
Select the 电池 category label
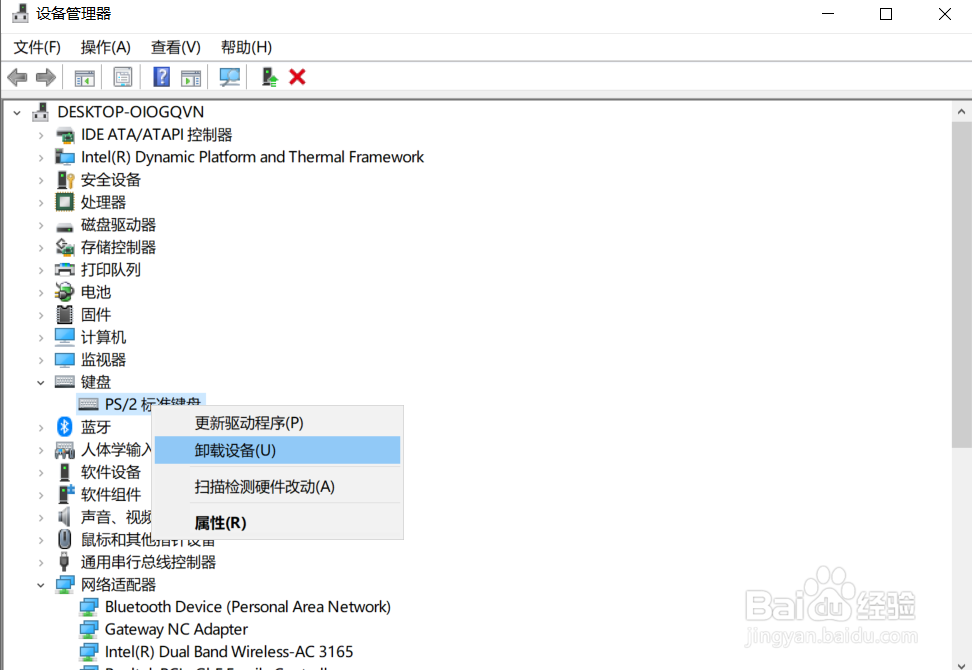[x=96, y=292]
